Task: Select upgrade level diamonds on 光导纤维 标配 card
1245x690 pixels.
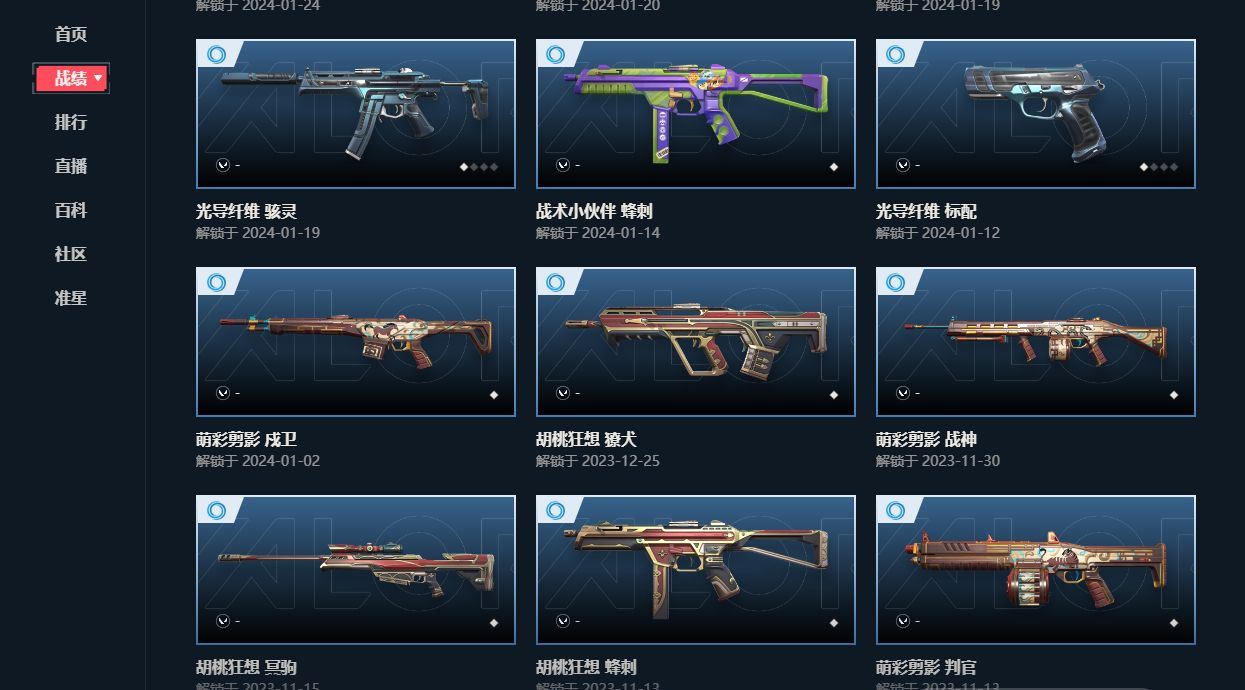Action: [1159, 167]
